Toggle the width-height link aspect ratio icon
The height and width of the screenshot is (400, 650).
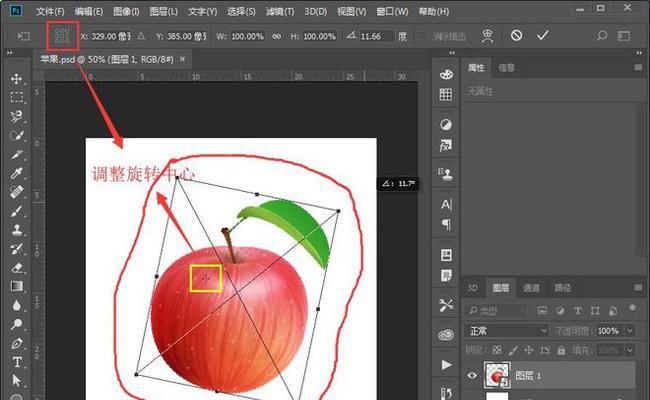(x=276, y=36)
